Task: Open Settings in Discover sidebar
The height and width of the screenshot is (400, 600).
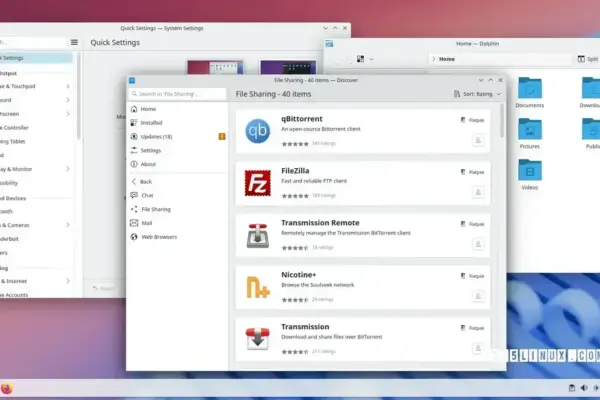Action: point(177,150)
